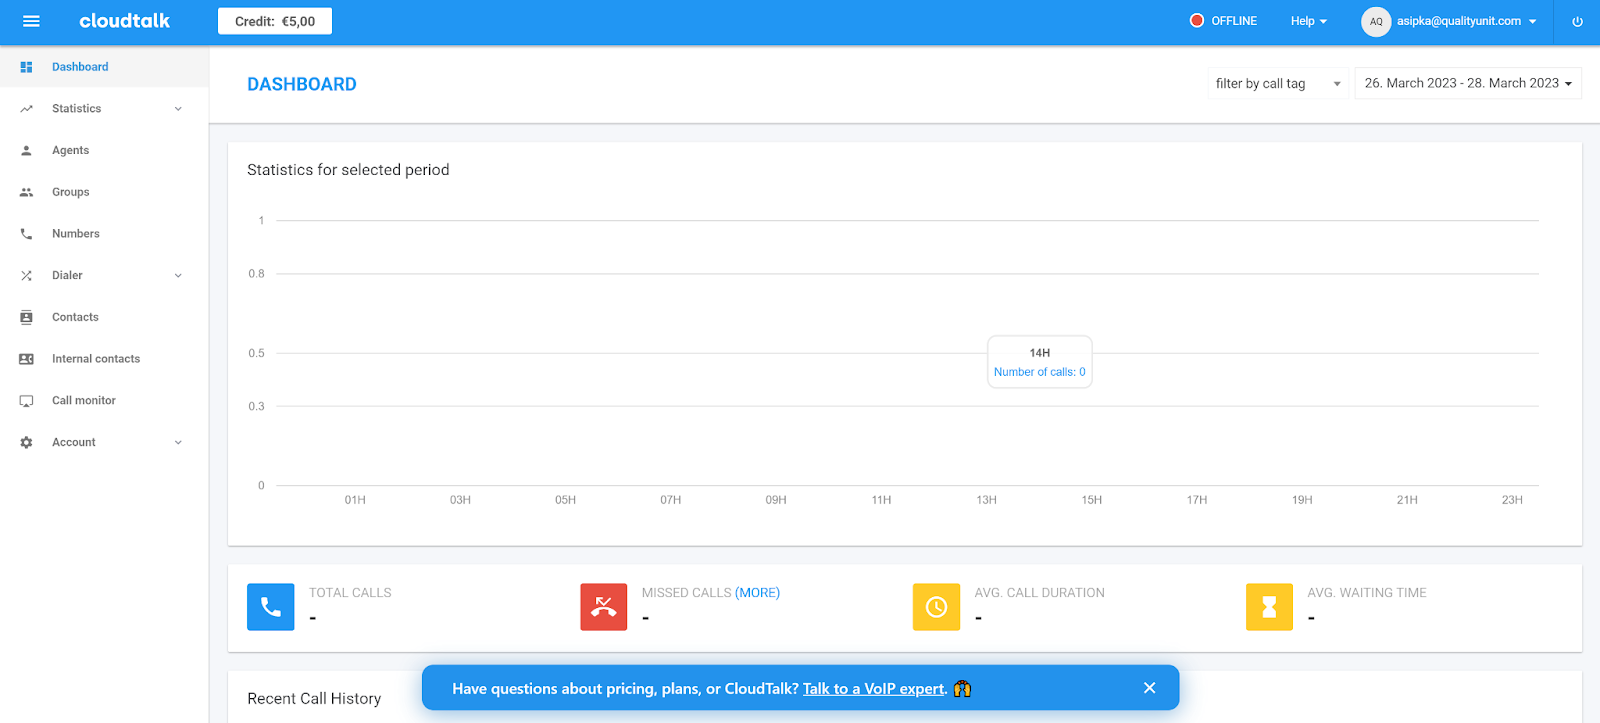Open the date range picker dropdown
The image size is (1600, 723).
coord(1467,84)
